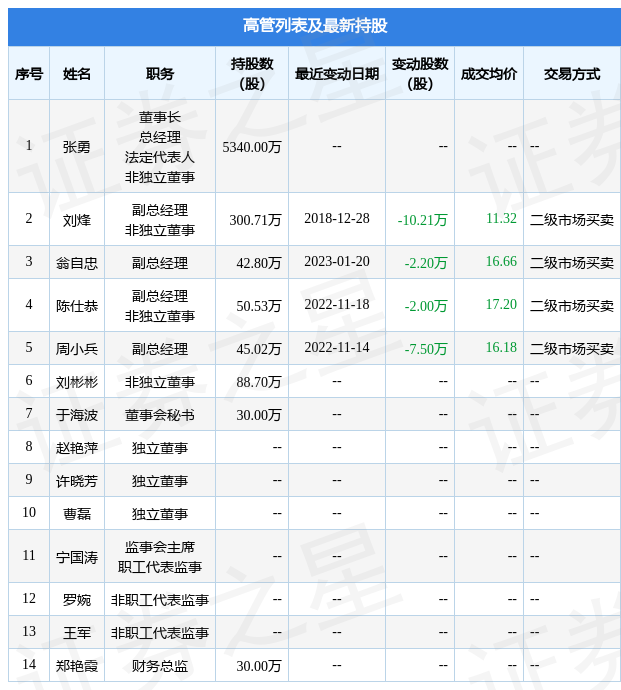Click the change value -7.50万

tap(426, 349)
